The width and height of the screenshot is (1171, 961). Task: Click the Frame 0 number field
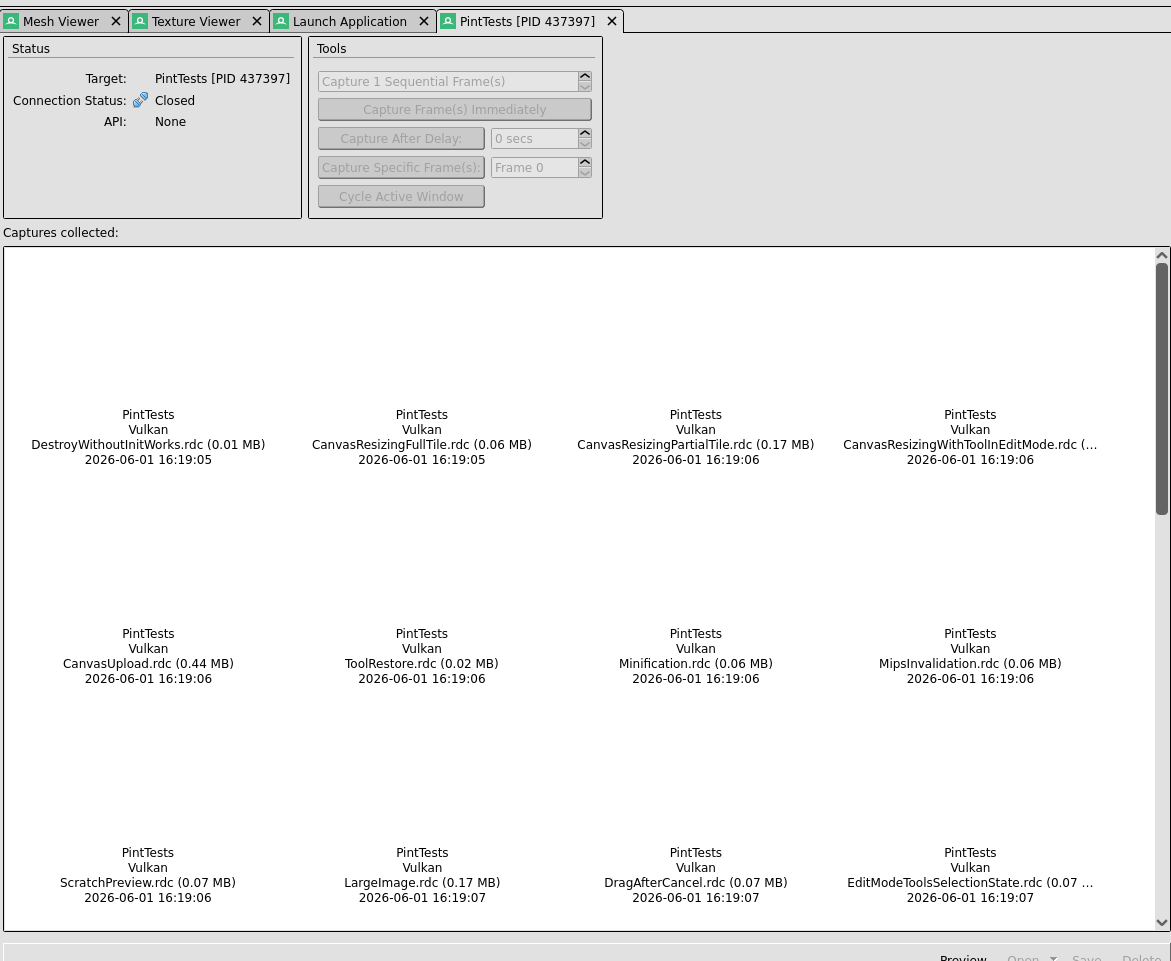point(535,168)
